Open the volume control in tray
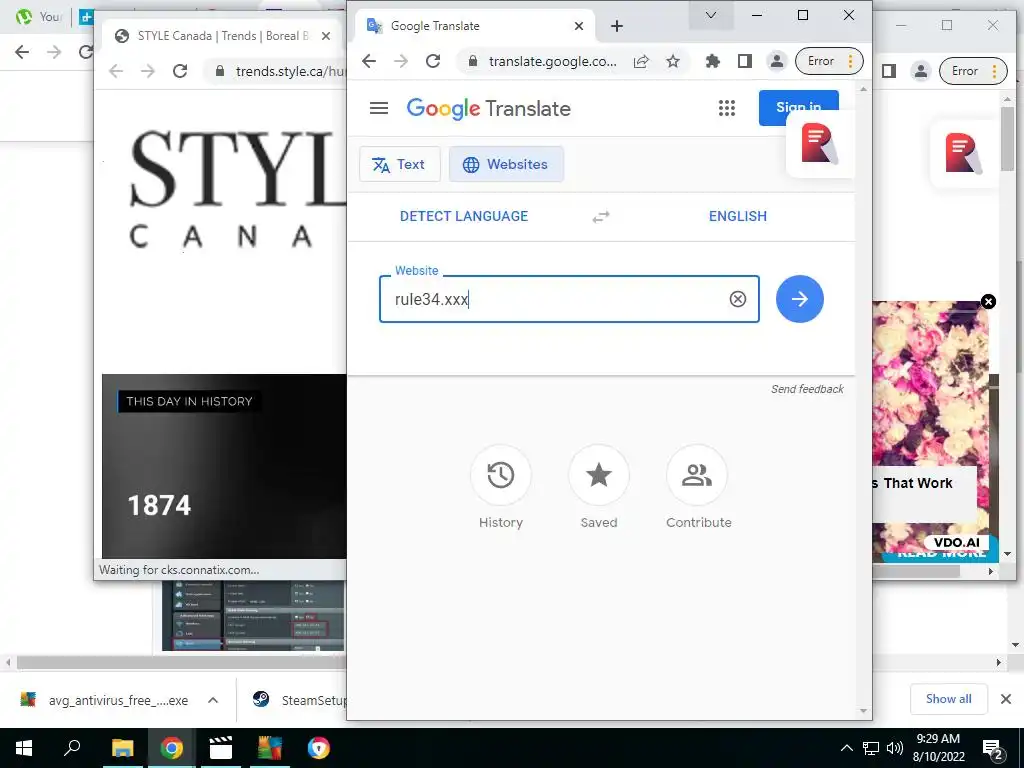This screenshot has height=768, width=1024. click(x=895, y=748)
